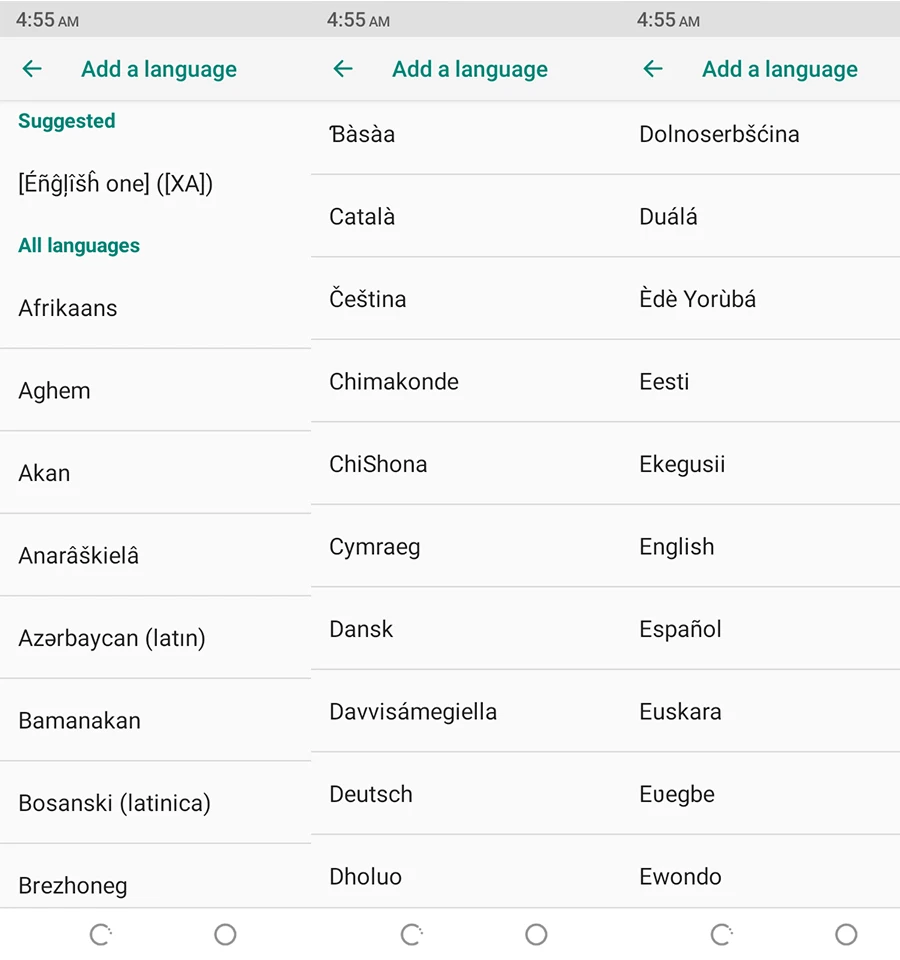The width and height of the screenshot is (900, 960).
Task: Tap home circle icon under left screen
Action: click(225, 934)
